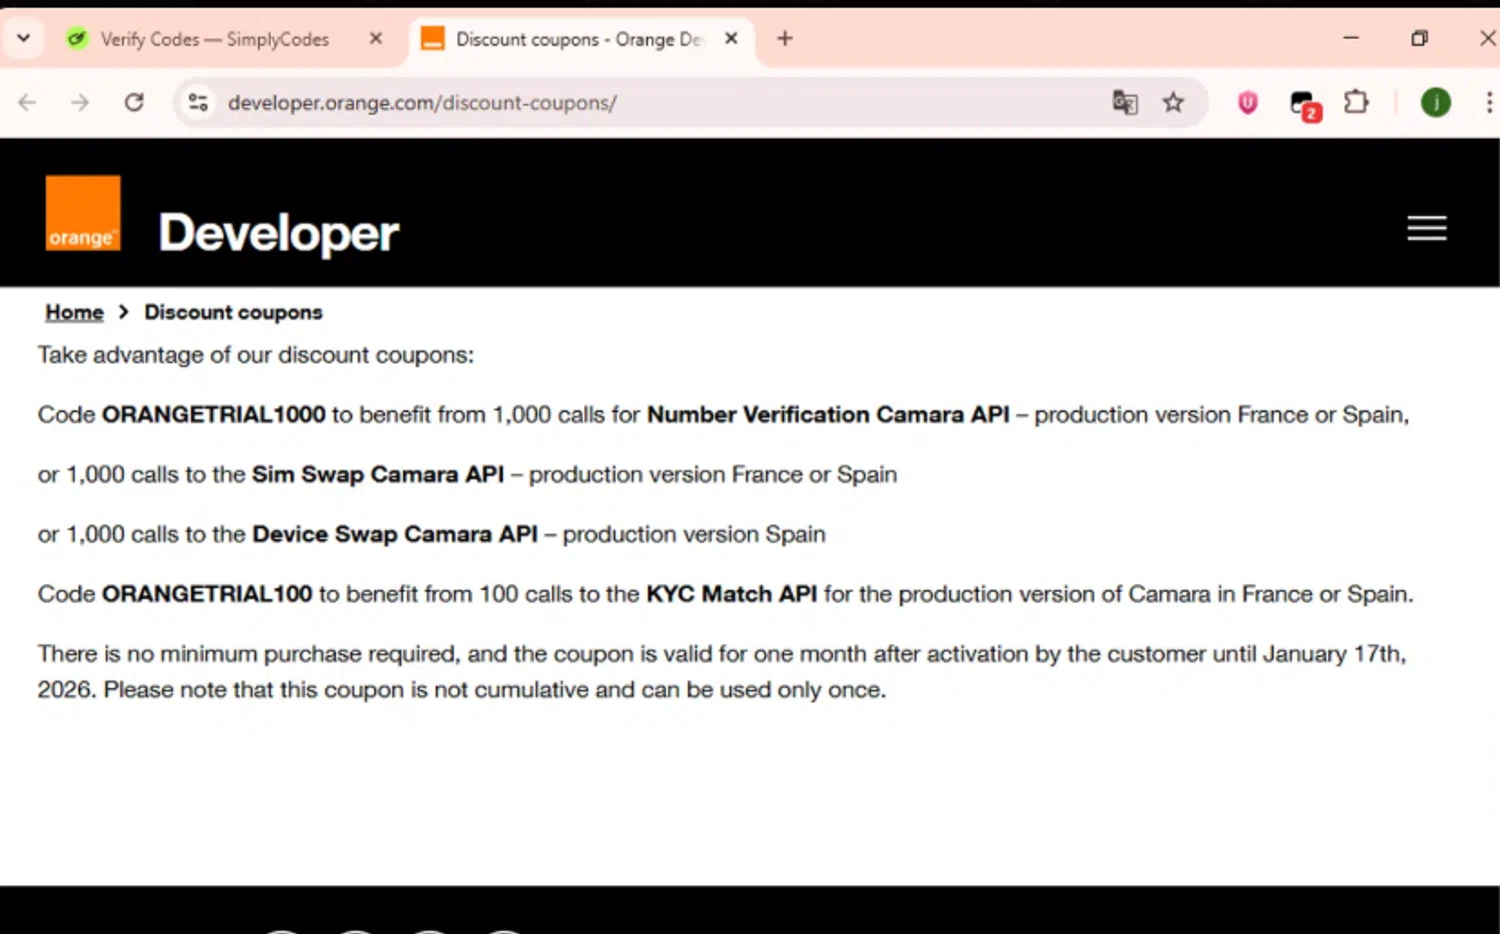
Task: Go back to the previous page
Action: (27, 102)
